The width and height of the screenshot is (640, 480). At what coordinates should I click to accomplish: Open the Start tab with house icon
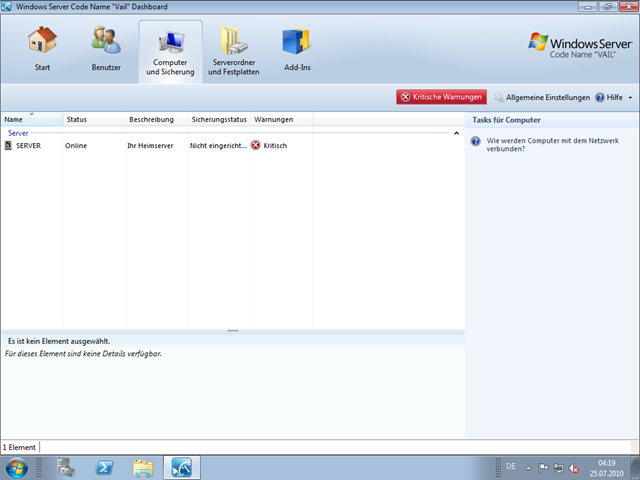[42, 51]
